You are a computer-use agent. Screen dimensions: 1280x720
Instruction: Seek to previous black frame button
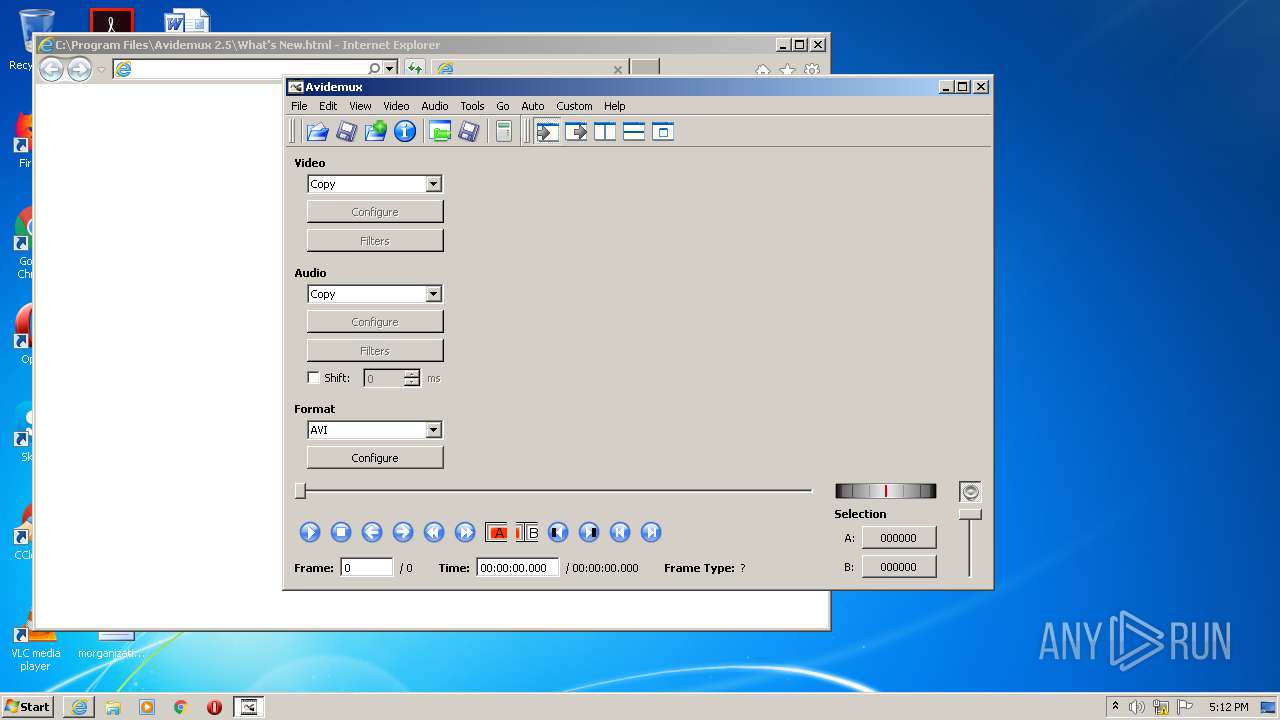[x=558, y=532]
